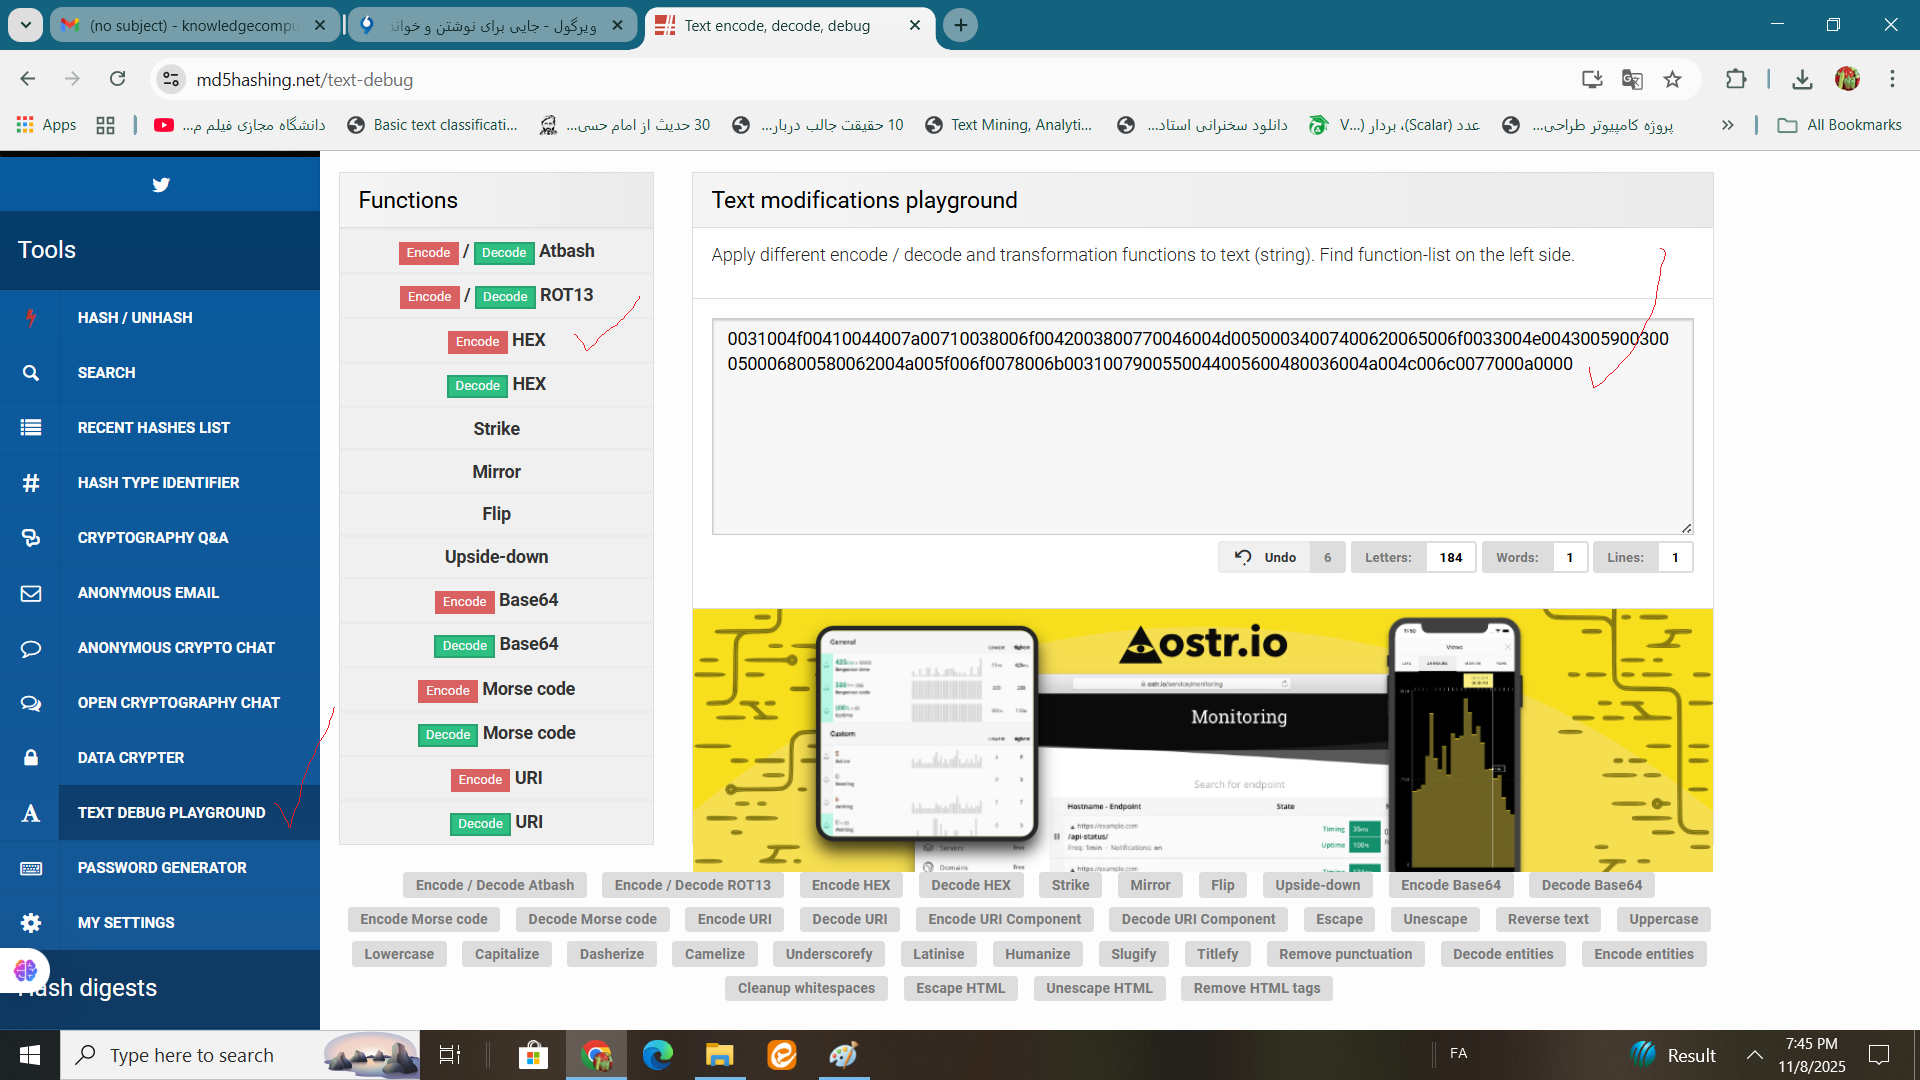1920x1080 pixels.
Task: Click the Search magnifier icon in sidebar
Action: pos(31,373)
